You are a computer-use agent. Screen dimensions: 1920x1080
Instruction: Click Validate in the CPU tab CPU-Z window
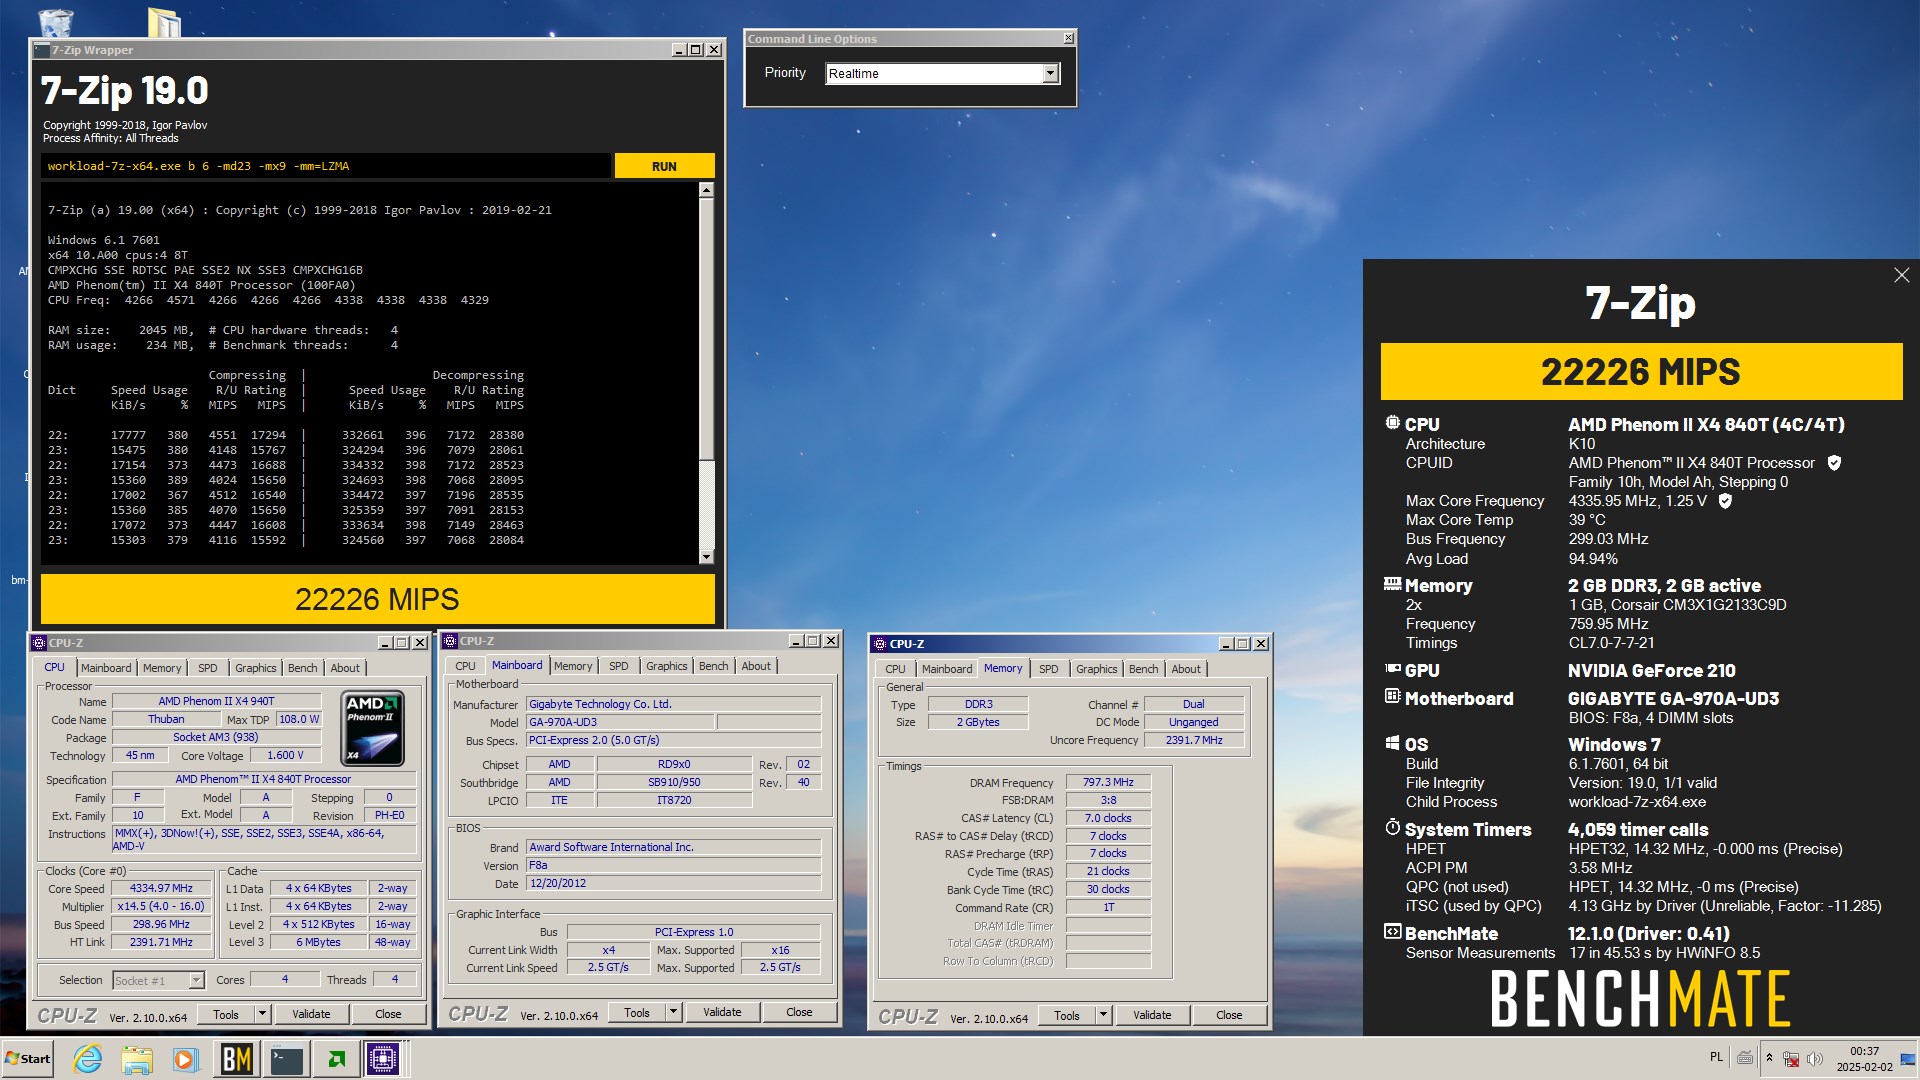coord(311,1014)
